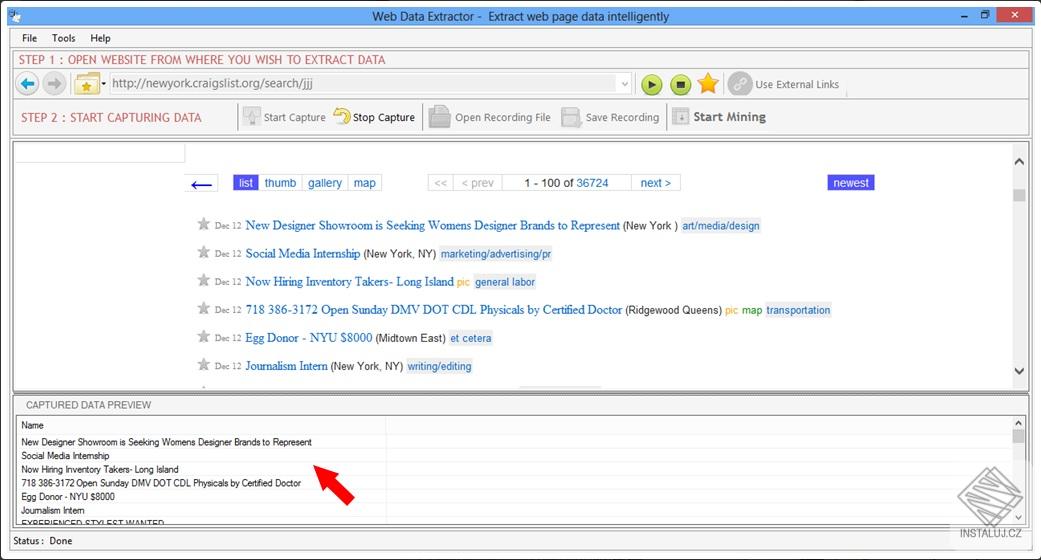Screen dimensions: 1041x560
Task: Click the small search box above listings
Action: pos(100,153)
